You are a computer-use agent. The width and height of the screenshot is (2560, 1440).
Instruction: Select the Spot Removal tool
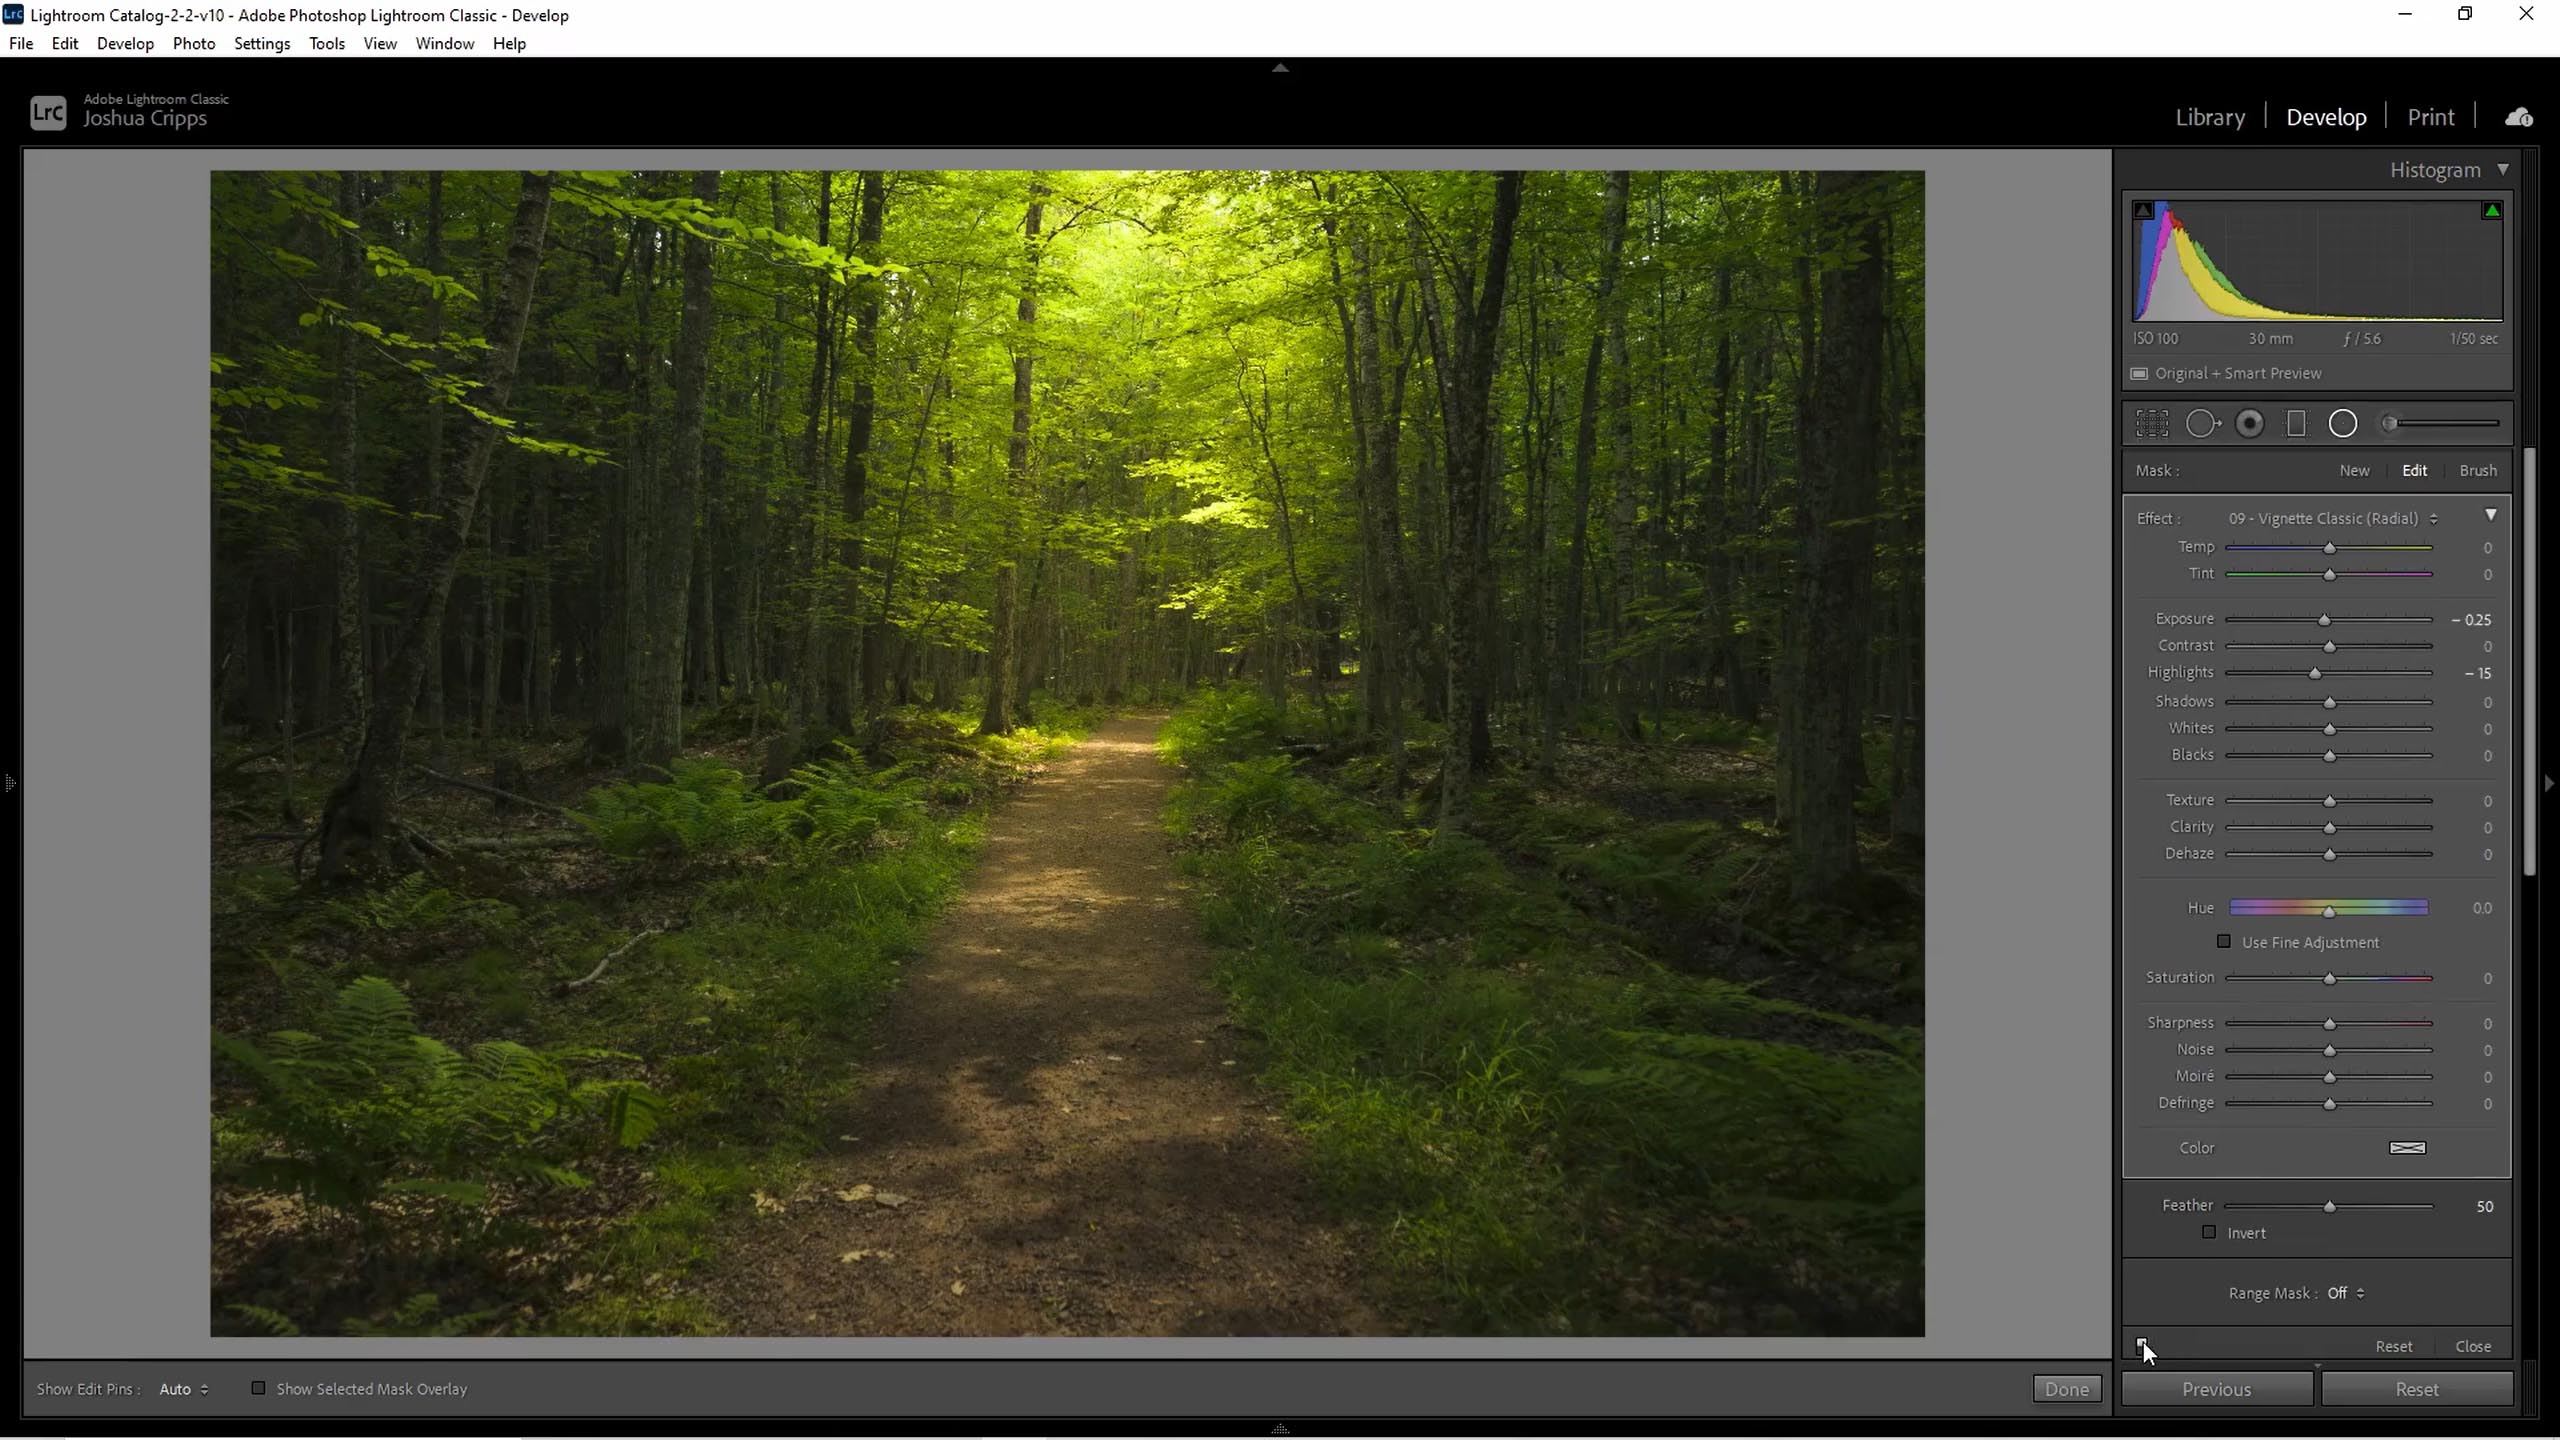coord(2202,424)
